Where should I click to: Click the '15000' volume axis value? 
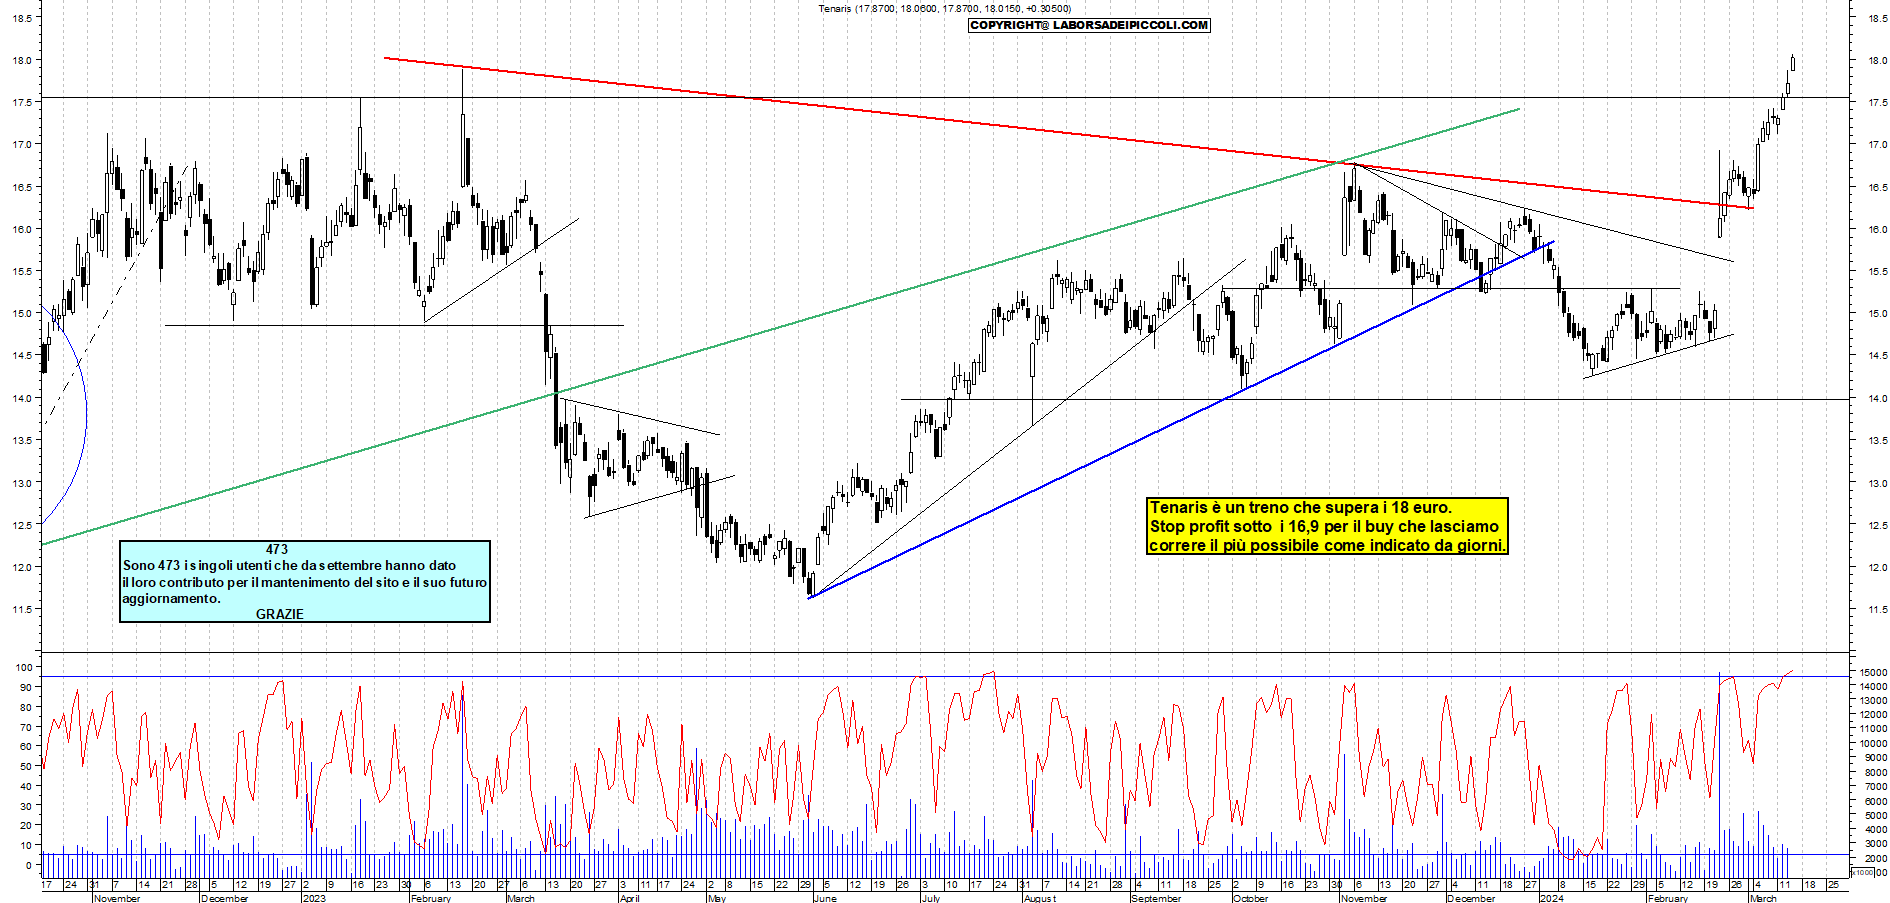coord(1872,672)
